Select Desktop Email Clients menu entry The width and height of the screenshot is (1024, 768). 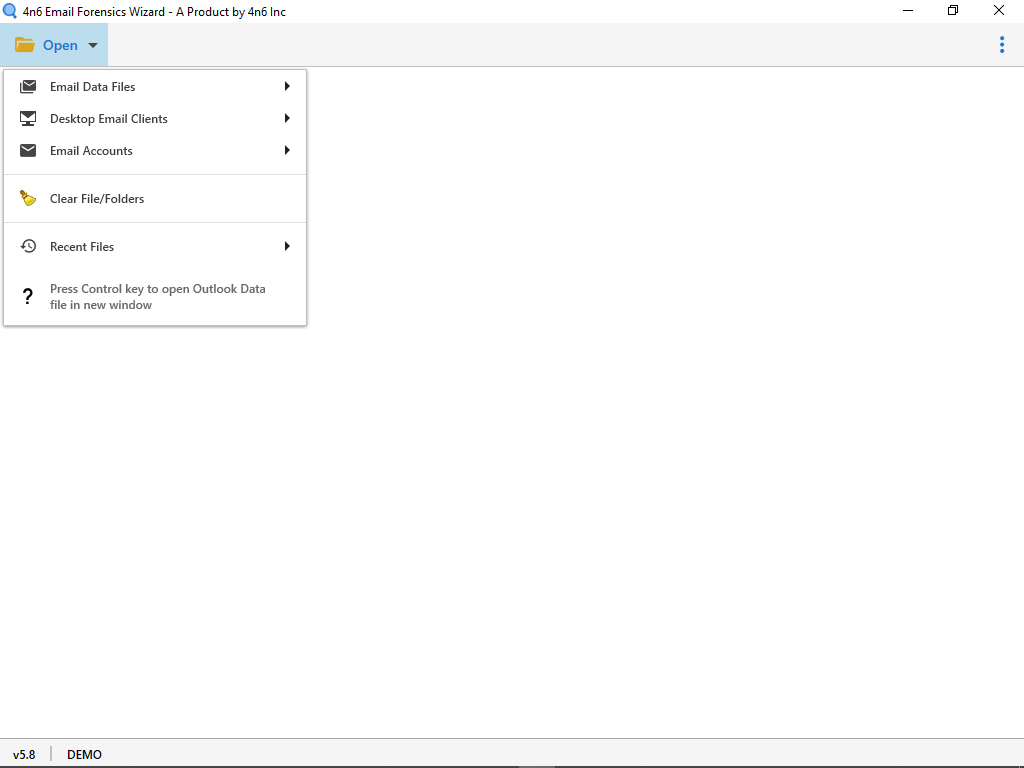click(155, 118)
